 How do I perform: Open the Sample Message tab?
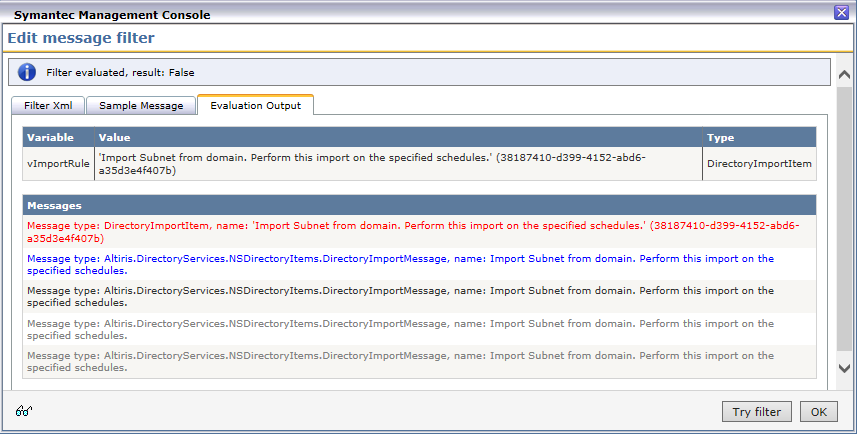(x=141, y=105)
